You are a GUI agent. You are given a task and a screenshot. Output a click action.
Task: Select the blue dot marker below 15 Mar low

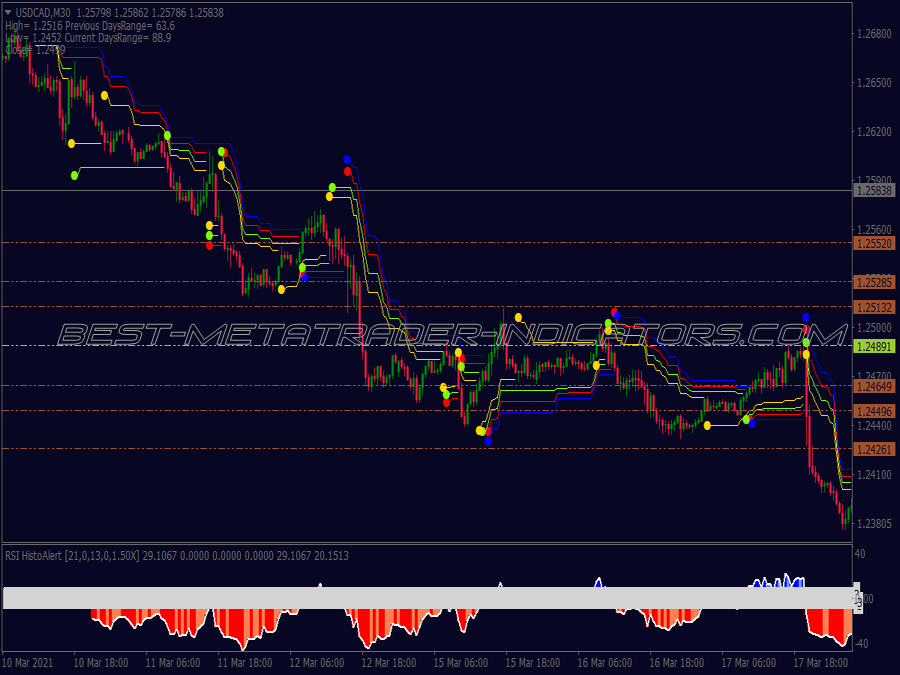[488, 441]
